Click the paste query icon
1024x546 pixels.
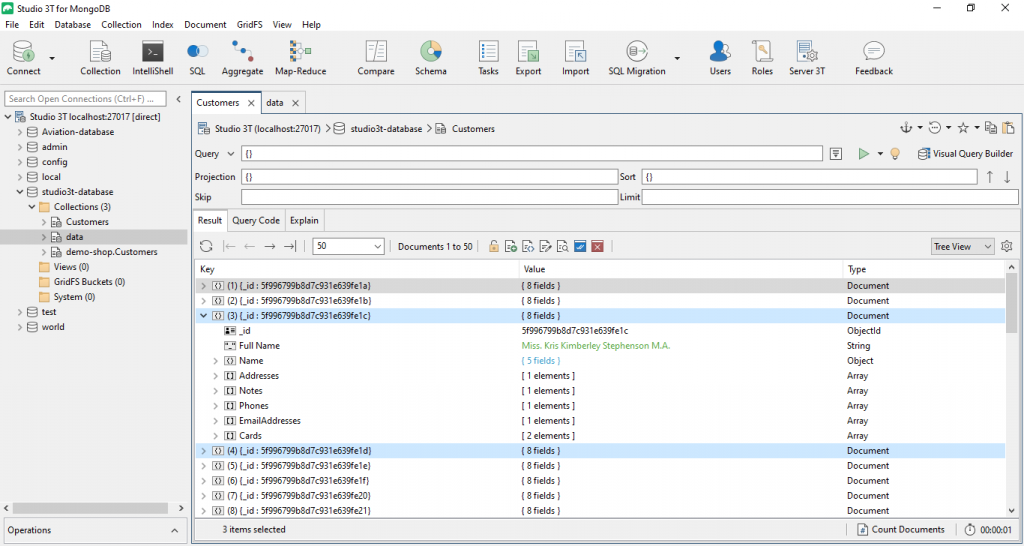point(1008,128)
